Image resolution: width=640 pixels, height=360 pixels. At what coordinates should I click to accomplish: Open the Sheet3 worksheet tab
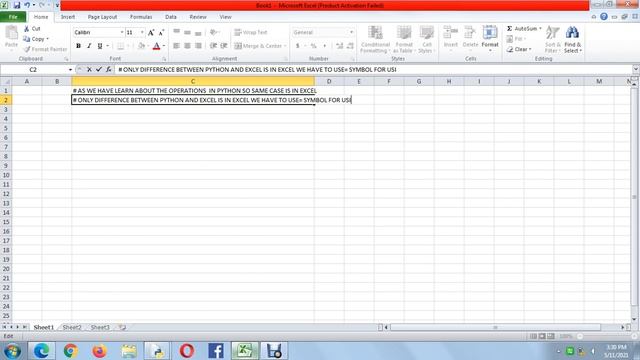pyautogui.click(x=100, y=327)
